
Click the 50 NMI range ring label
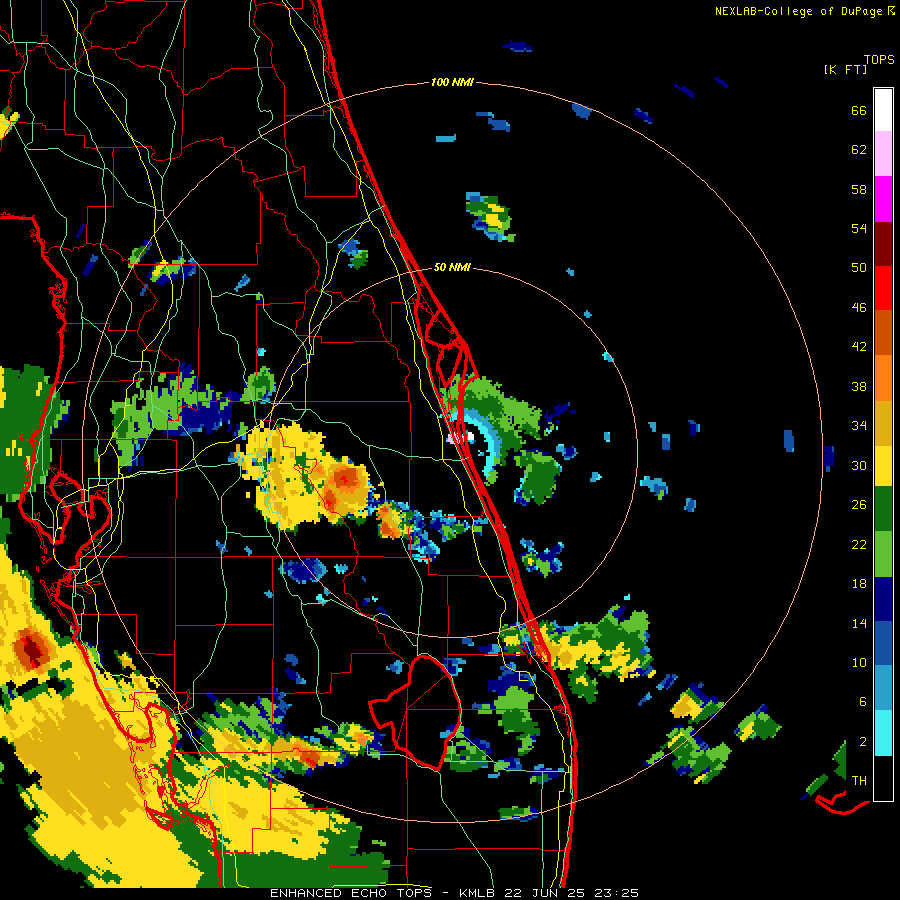click(x=452, y=267)
